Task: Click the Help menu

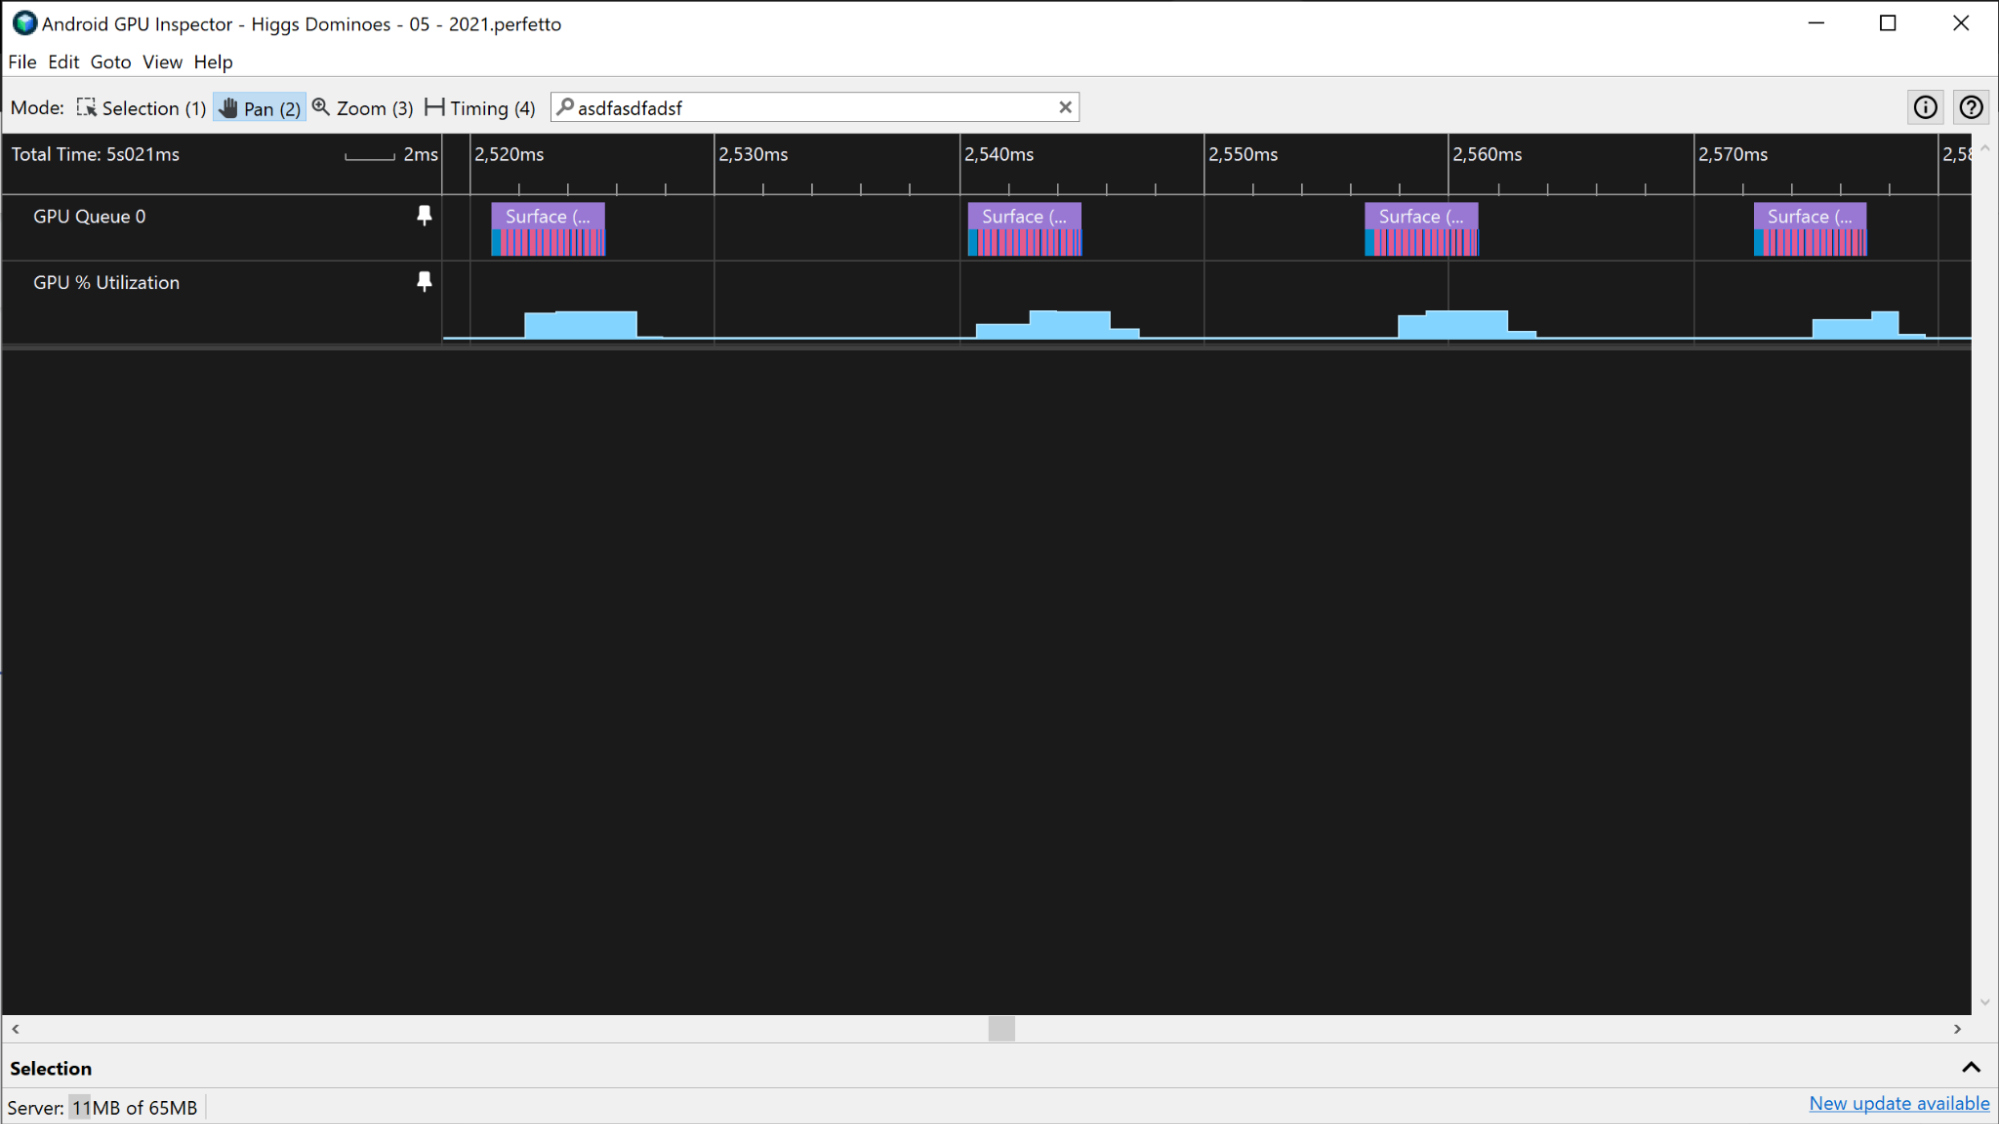Action: click(213, 62)
